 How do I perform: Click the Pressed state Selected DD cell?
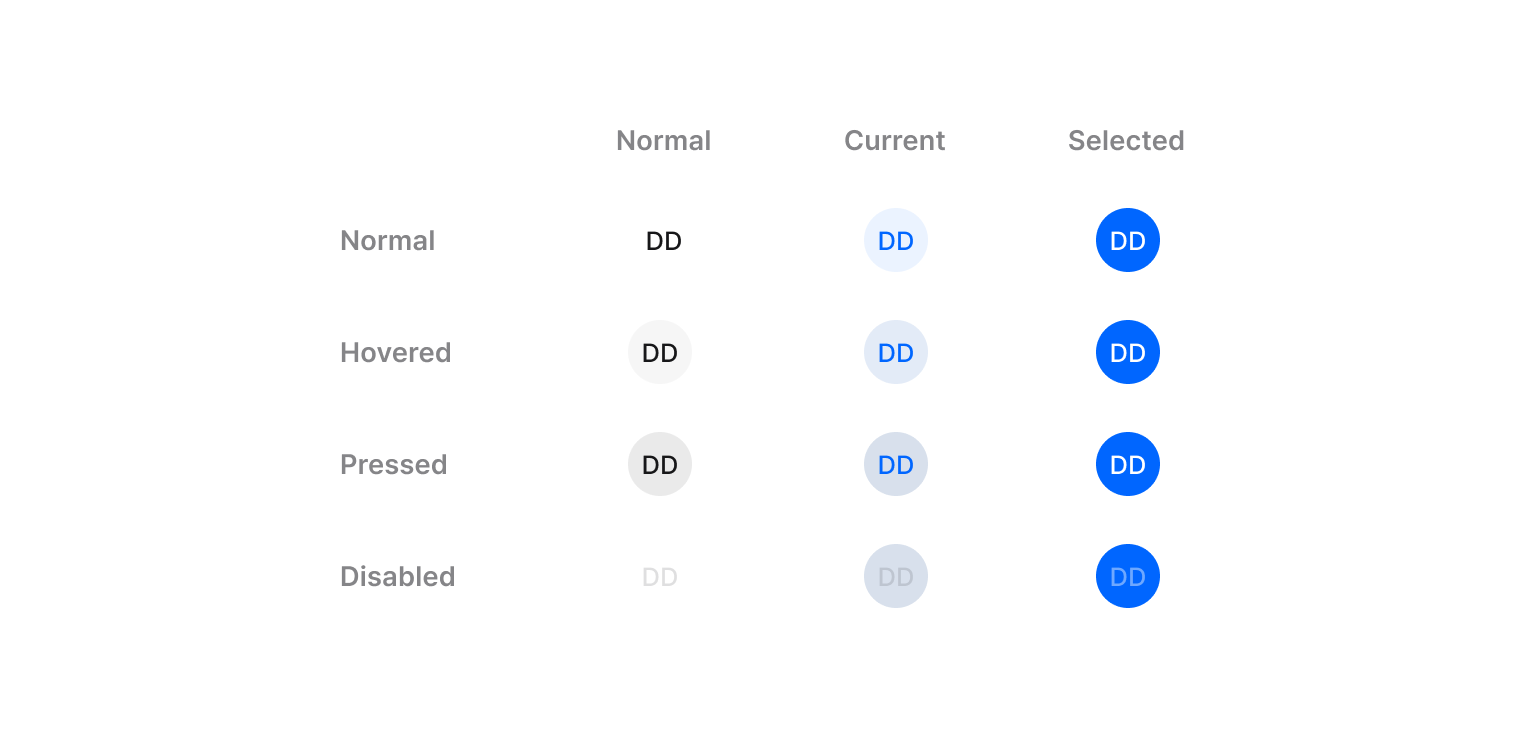click(x=1127, y=465)
